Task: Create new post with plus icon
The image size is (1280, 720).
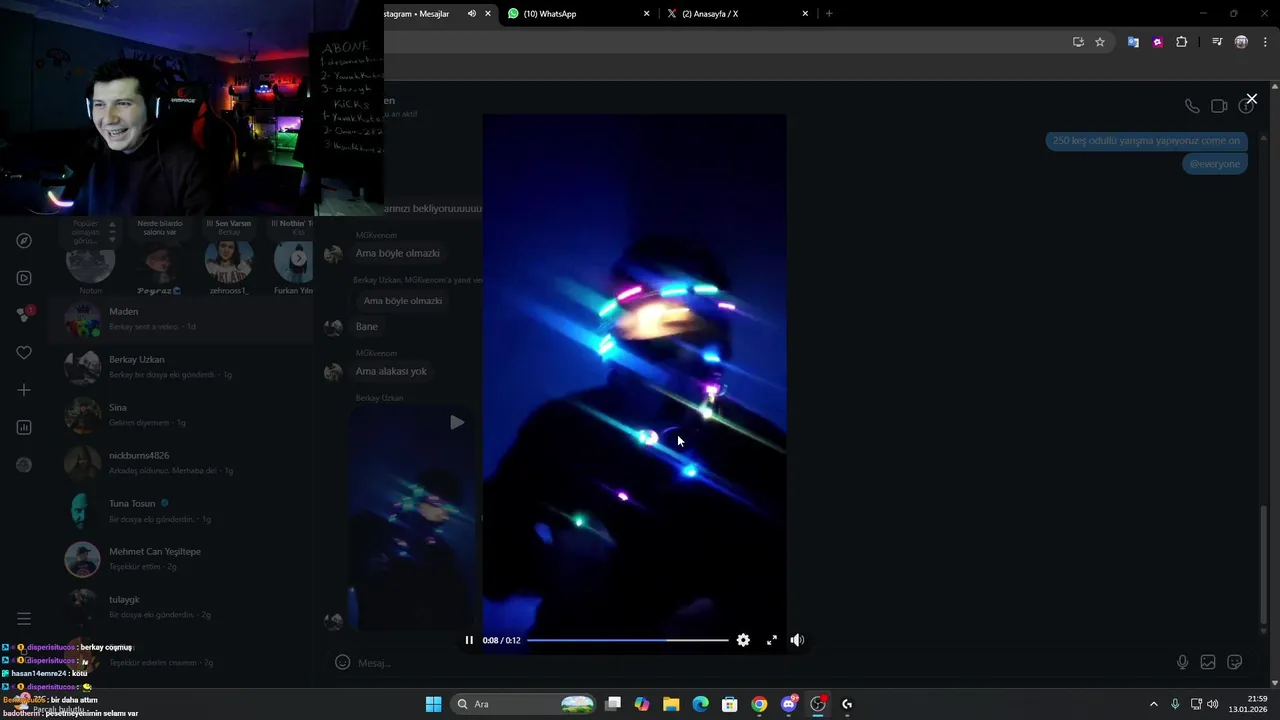Action: tap(24, 390)
